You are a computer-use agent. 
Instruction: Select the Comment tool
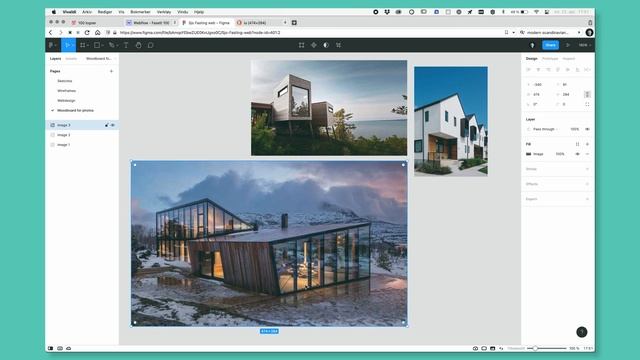pos(151,45)
